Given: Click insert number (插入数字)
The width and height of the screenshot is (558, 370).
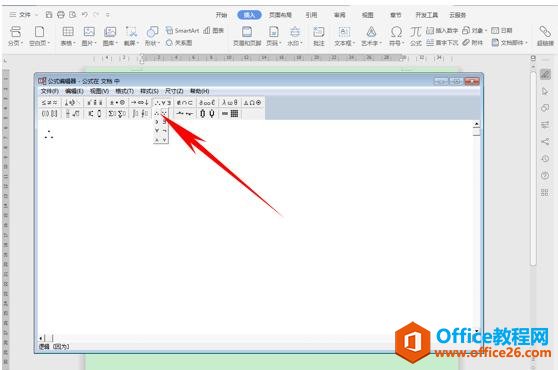Looking at the screenshot, I should (442, 31).
